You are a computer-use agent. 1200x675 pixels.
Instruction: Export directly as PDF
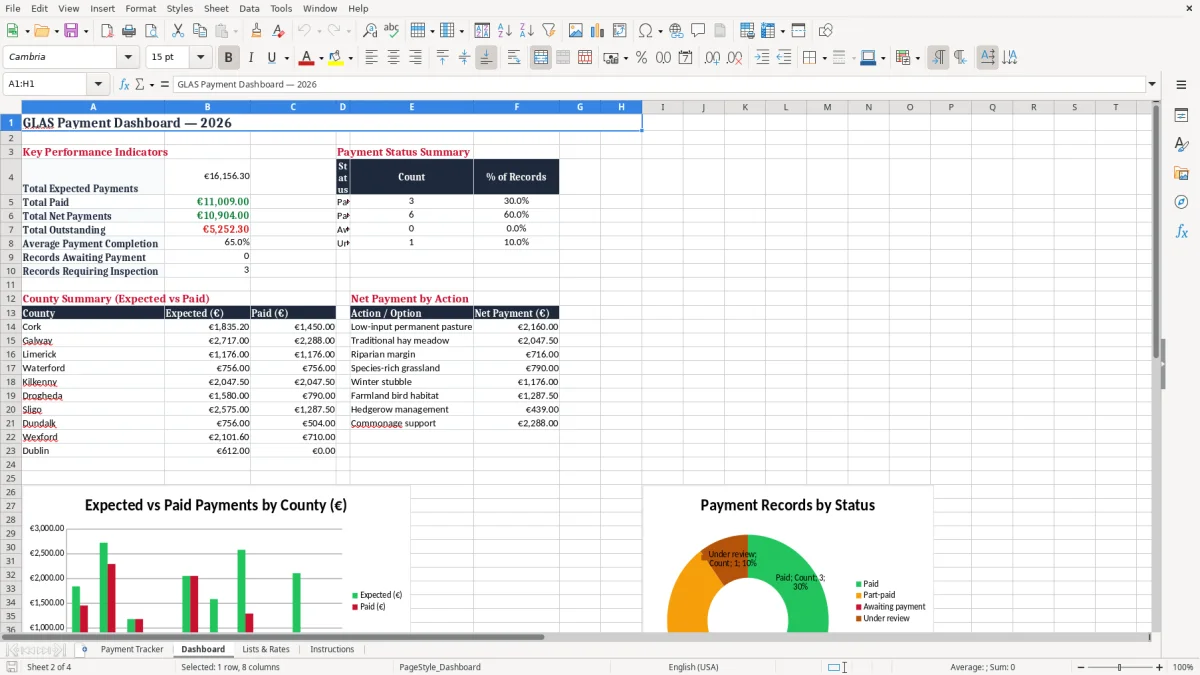click(x=107, y=31)
